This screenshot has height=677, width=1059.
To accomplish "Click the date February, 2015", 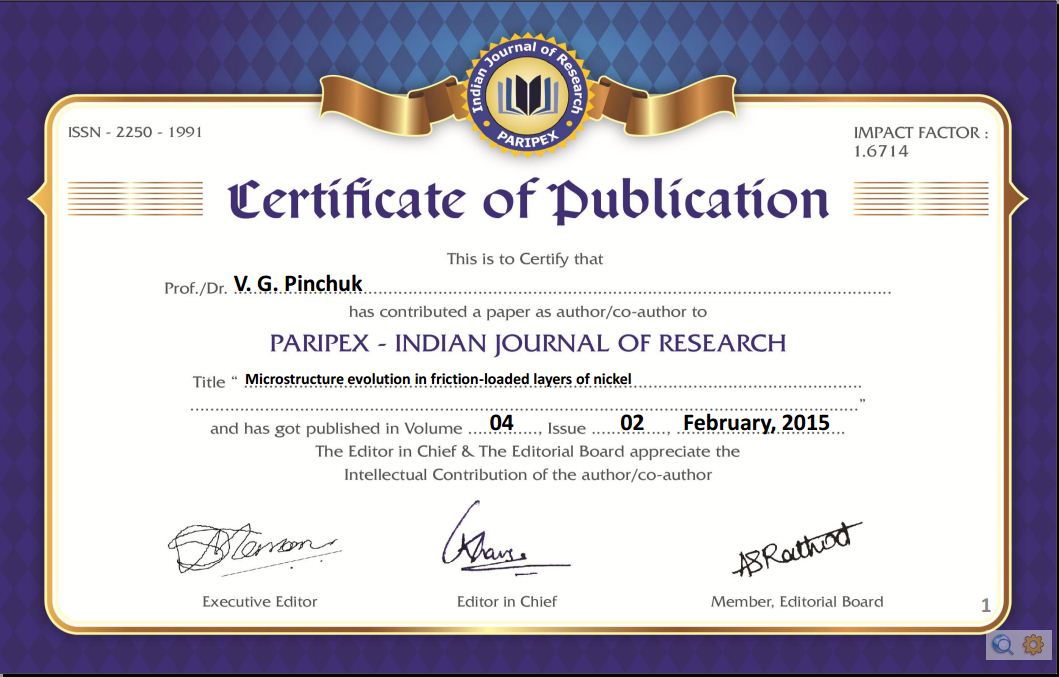I will tap(756, 423).
